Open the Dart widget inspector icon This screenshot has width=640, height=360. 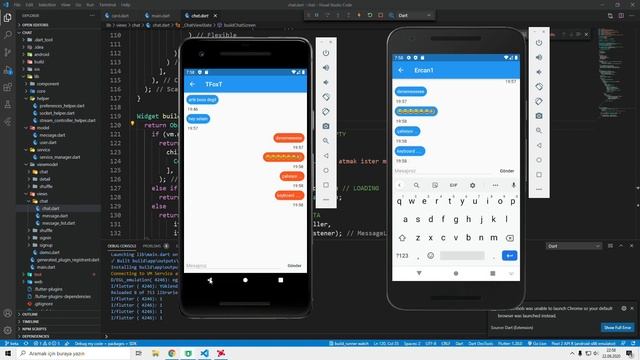(391, 15)
